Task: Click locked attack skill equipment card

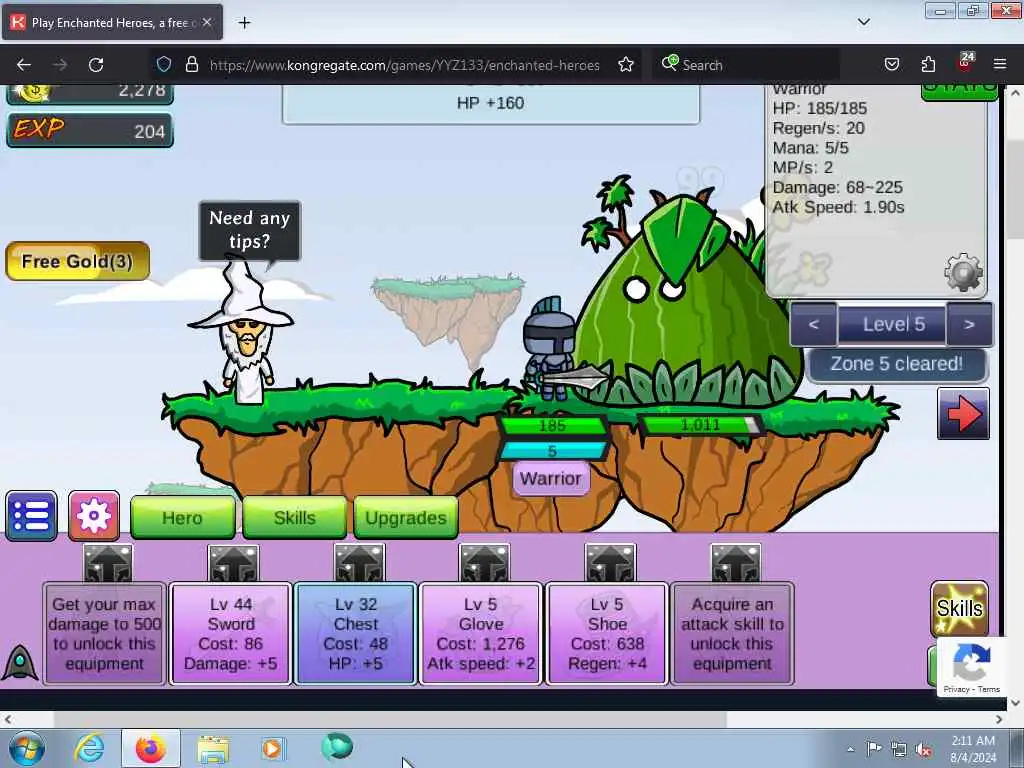Action: pos(732,633)
